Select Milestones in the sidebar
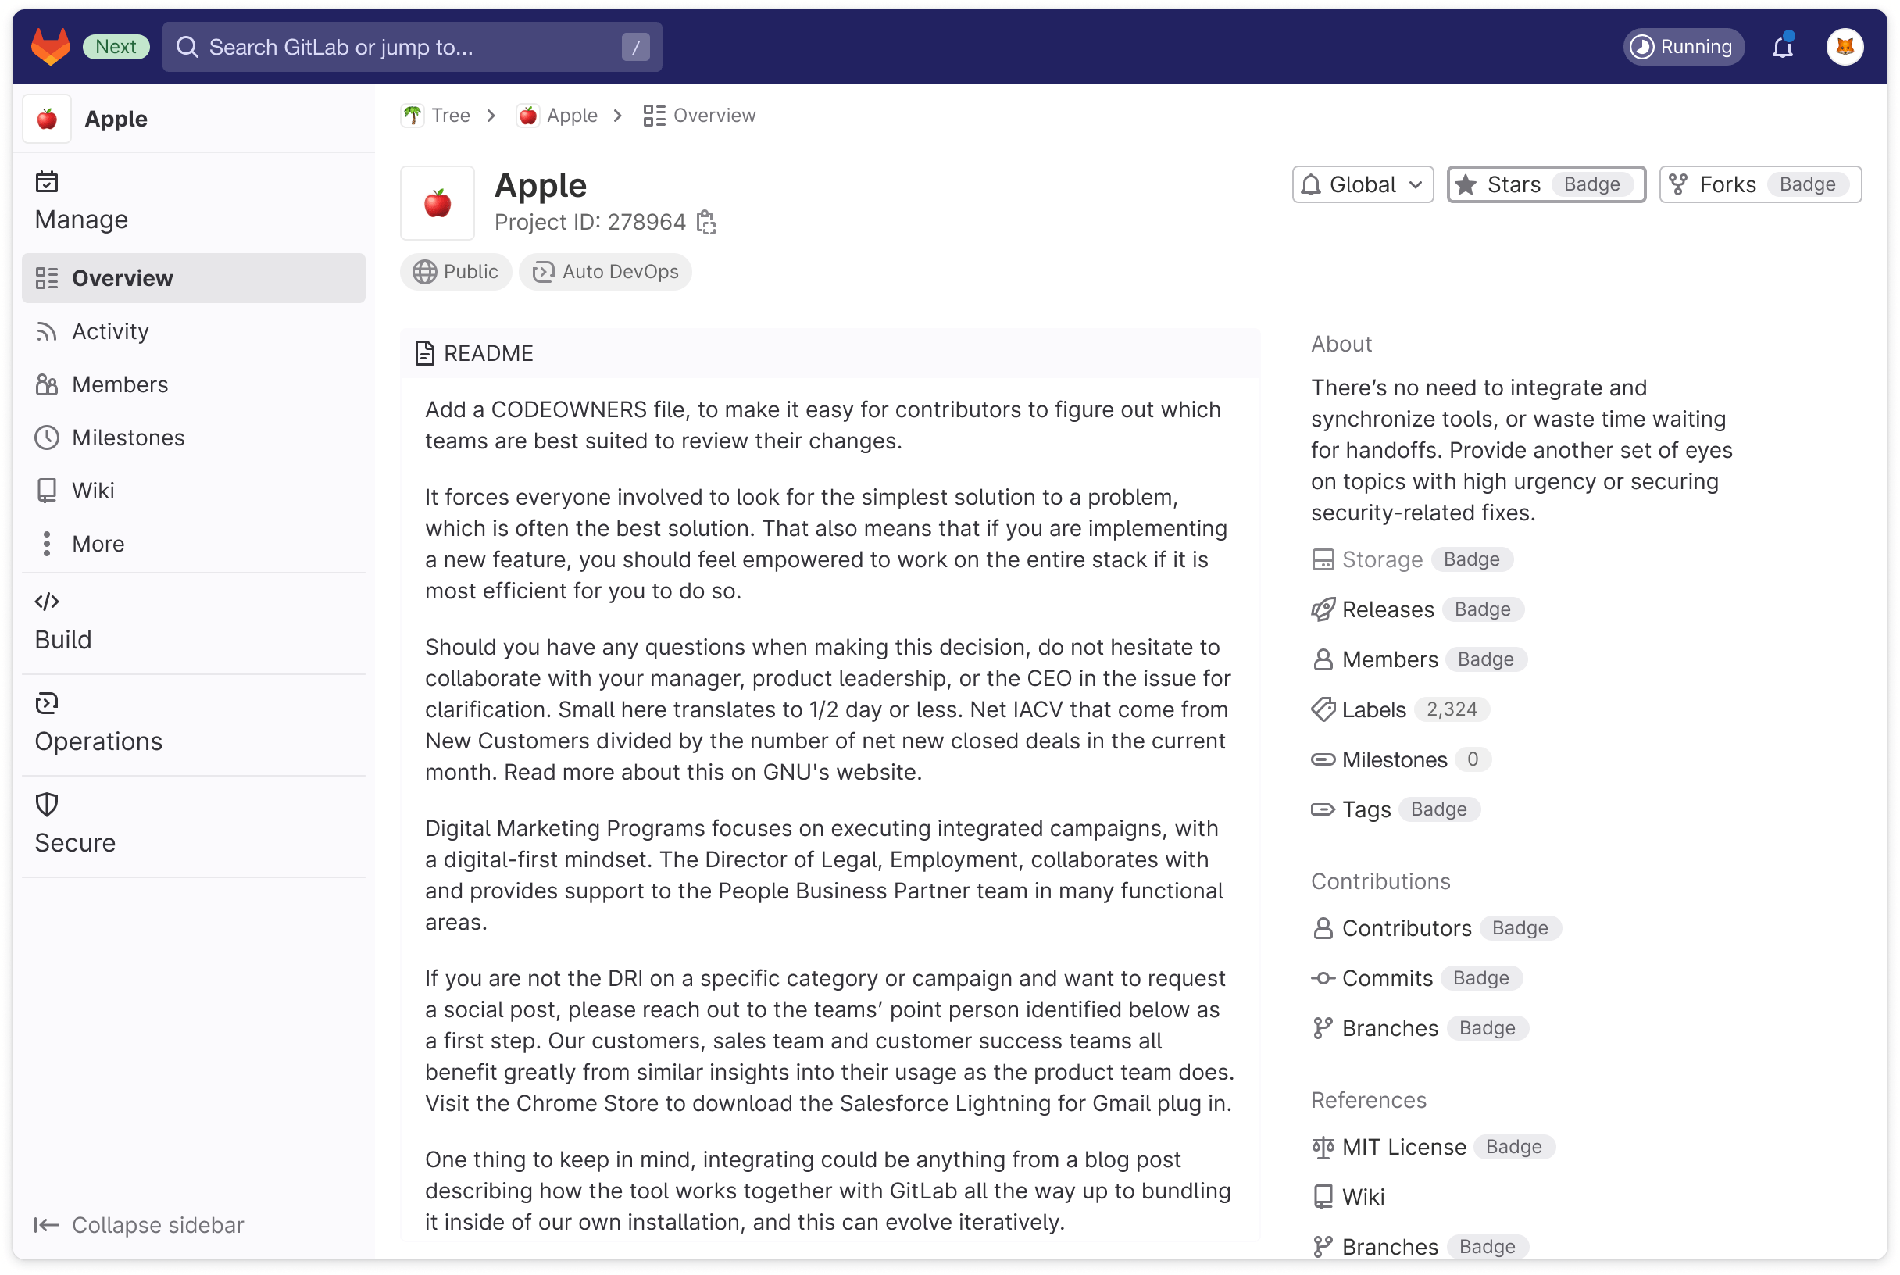Viewport: 1900px width, 1275px height. tap(128, 438)
